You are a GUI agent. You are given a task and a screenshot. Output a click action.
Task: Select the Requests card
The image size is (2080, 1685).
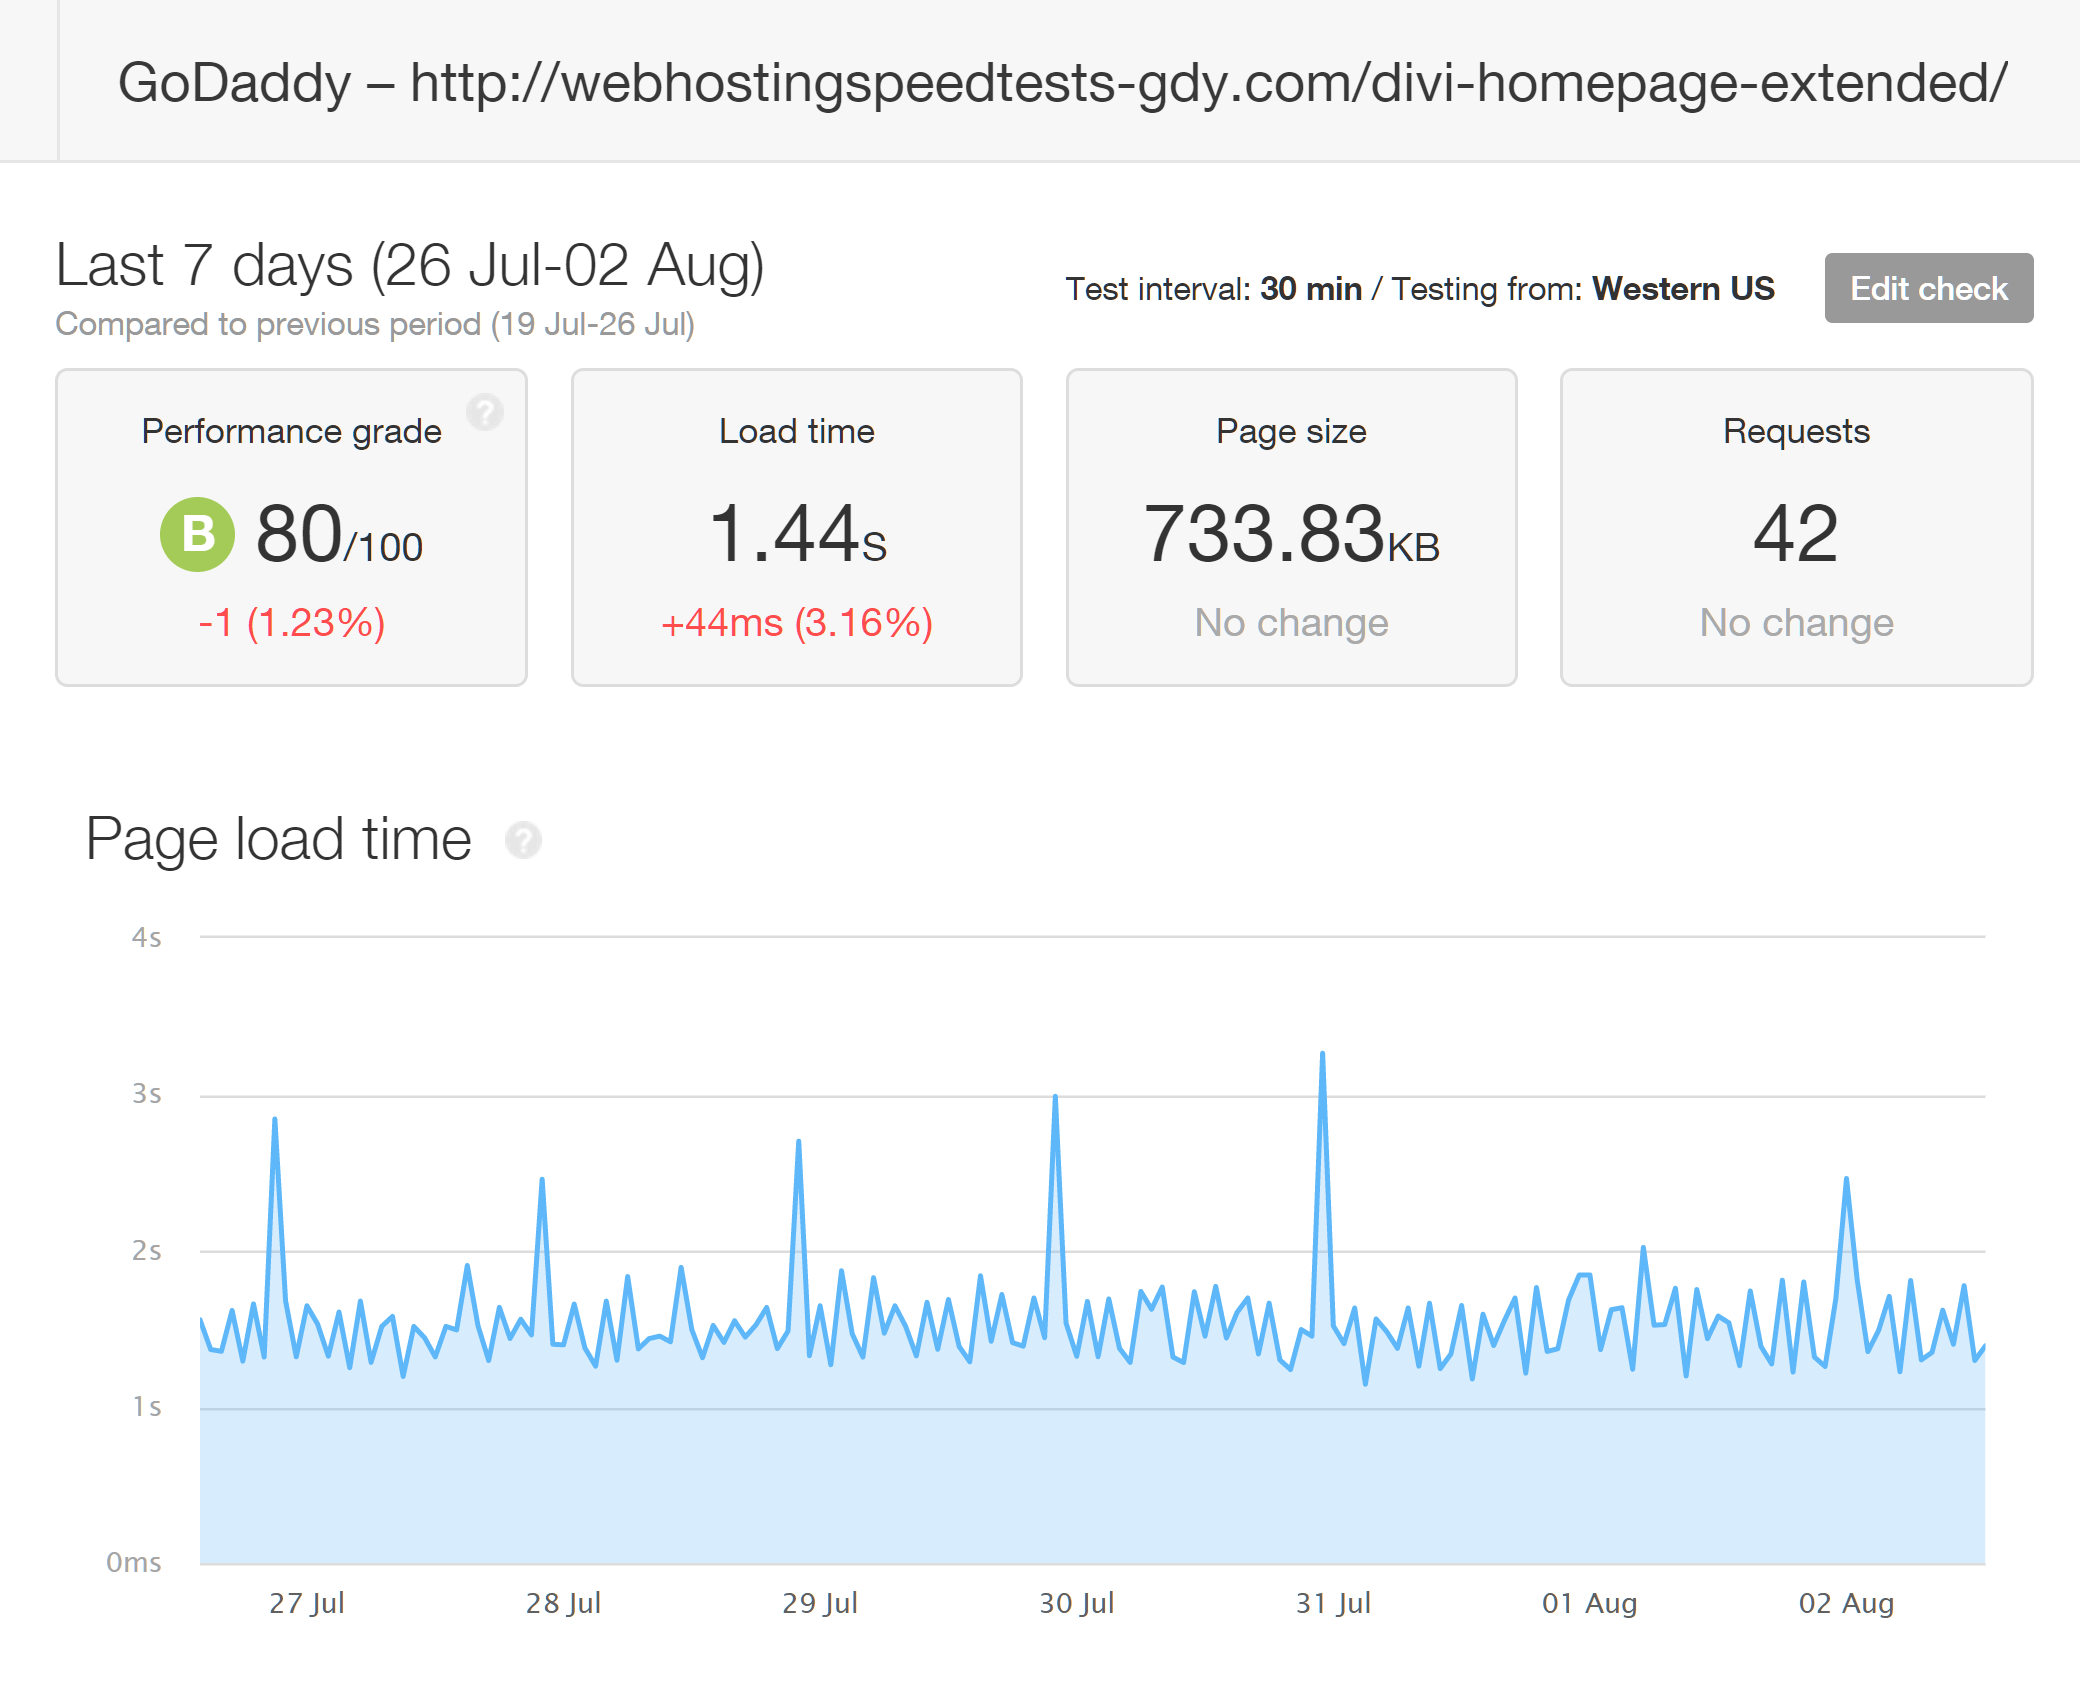(x=1796, y=527)
